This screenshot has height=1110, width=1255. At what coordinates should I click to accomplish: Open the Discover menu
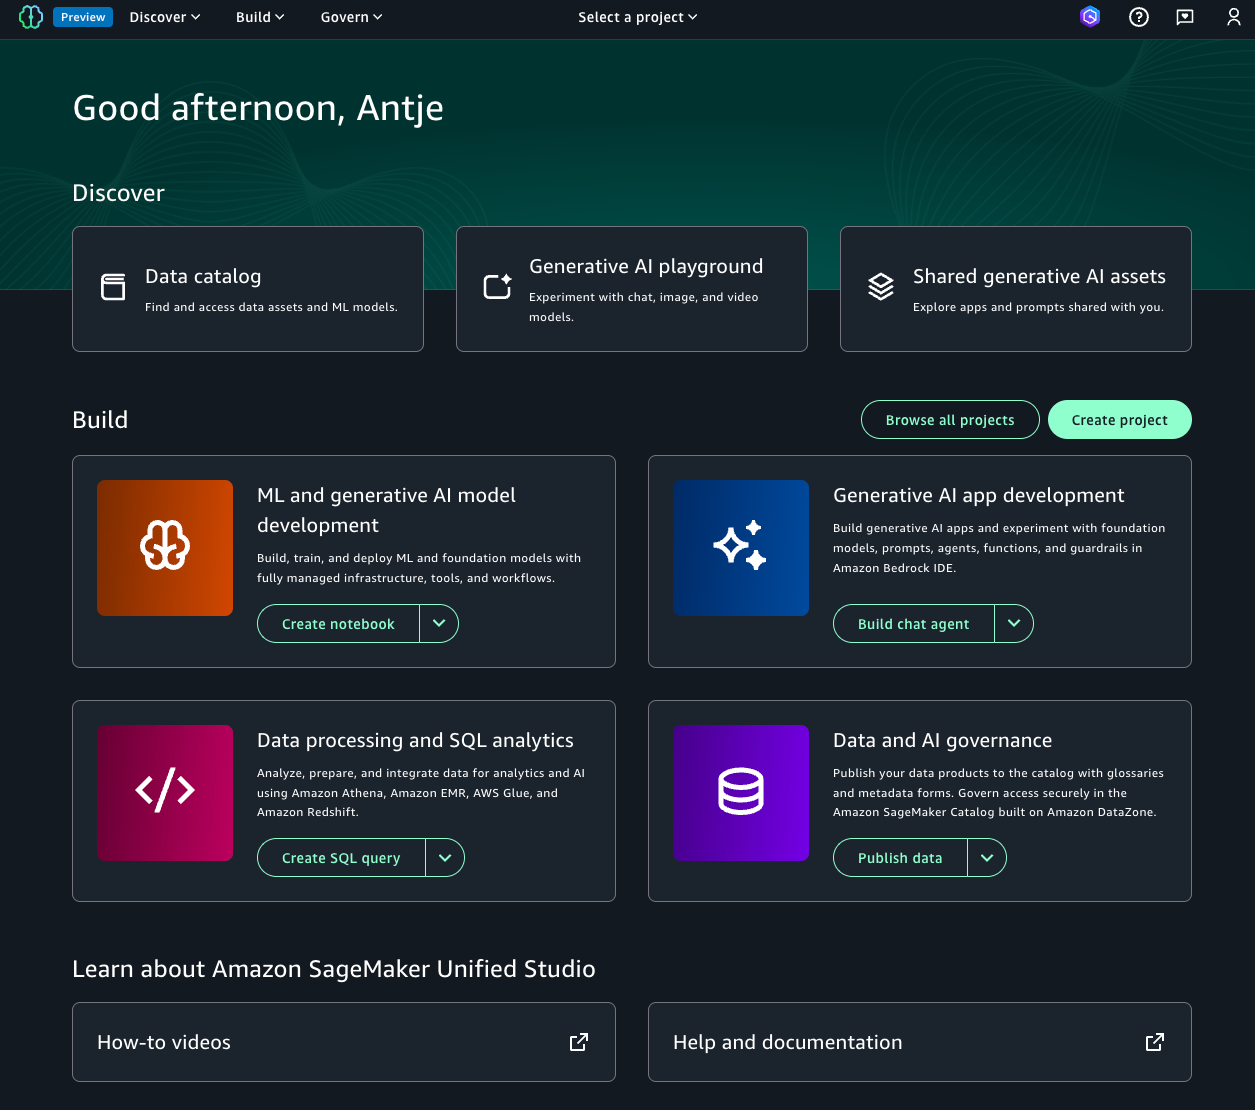tap(165, 17)
